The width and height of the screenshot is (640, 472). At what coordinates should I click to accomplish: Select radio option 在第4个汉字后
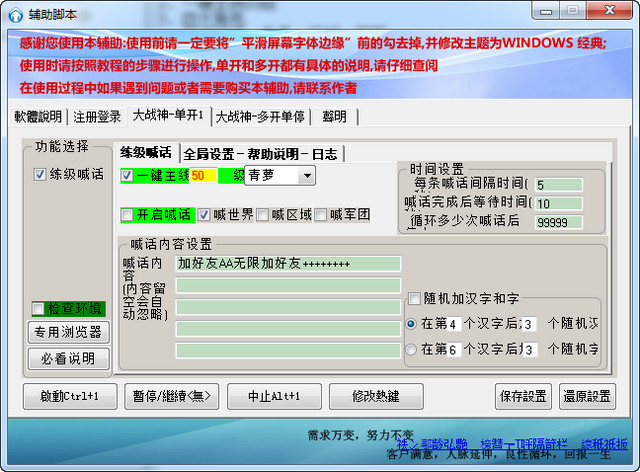point(411,324)
